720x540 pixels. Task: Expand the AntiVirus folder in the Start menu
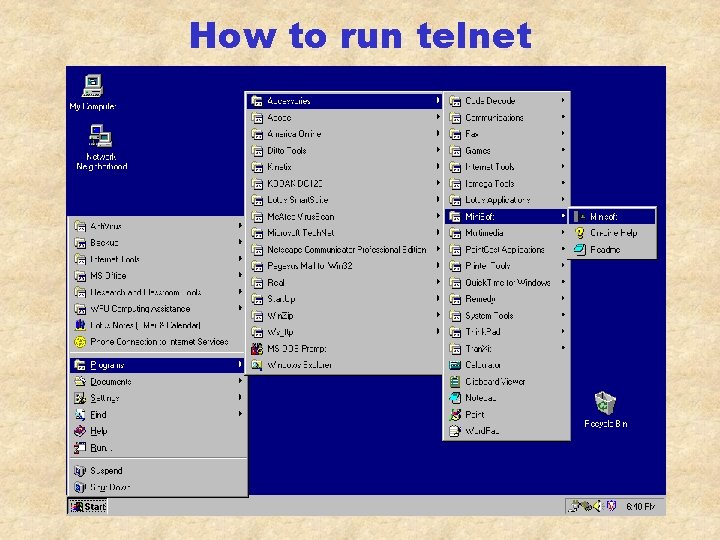(158, 226)
